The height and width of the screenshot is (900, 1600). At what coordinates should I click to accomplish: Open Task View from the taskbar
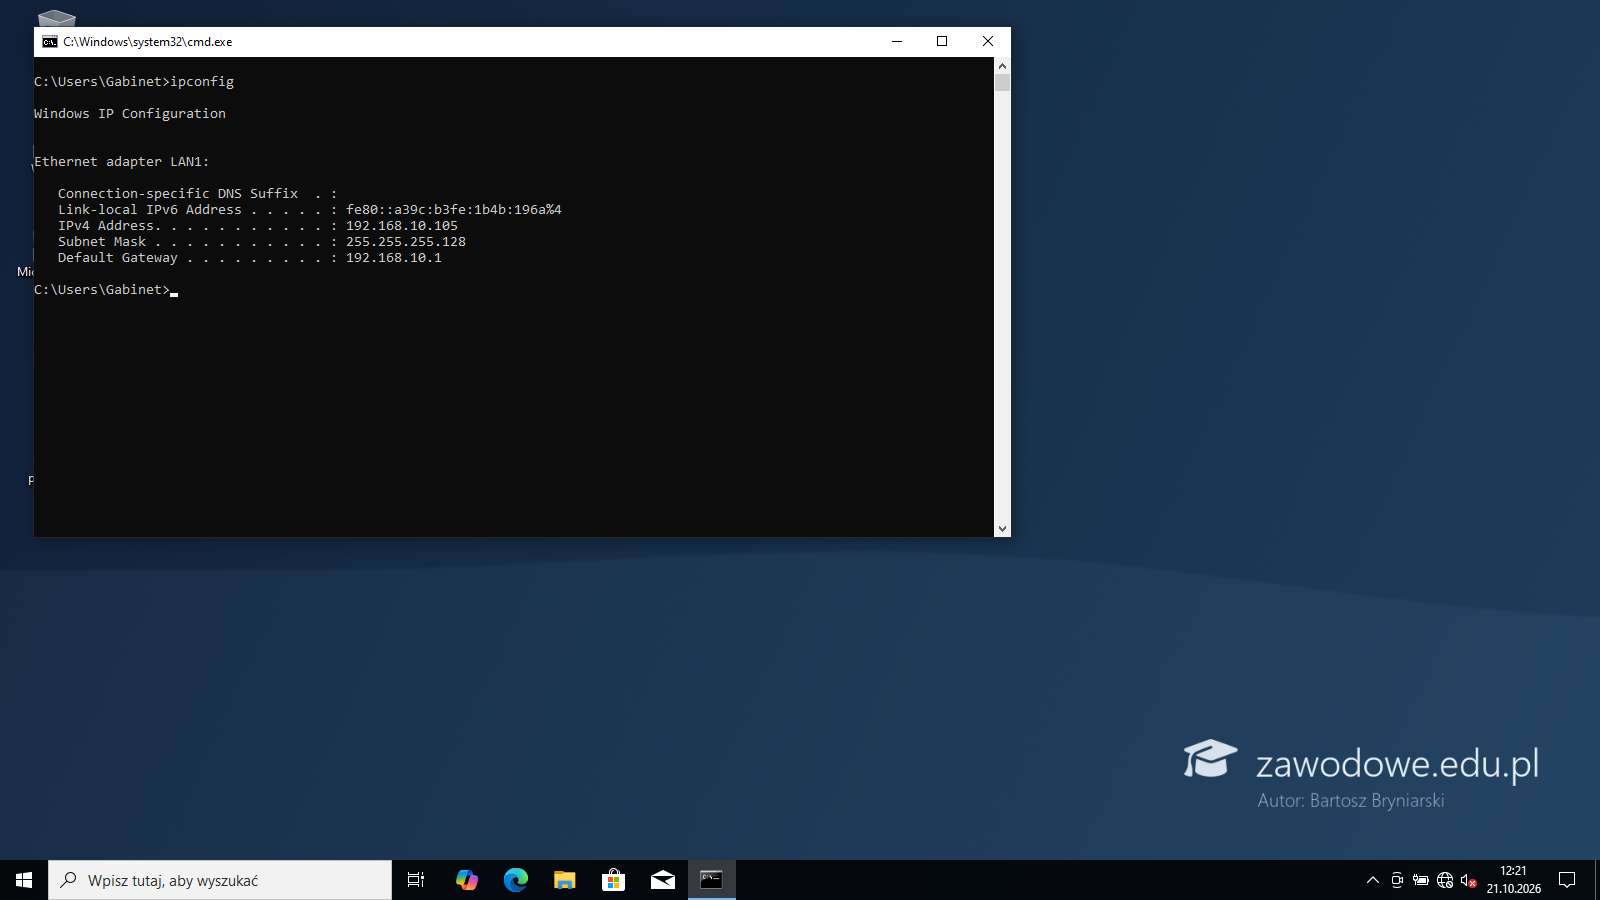pyautogui.click(x=416, y=880)
